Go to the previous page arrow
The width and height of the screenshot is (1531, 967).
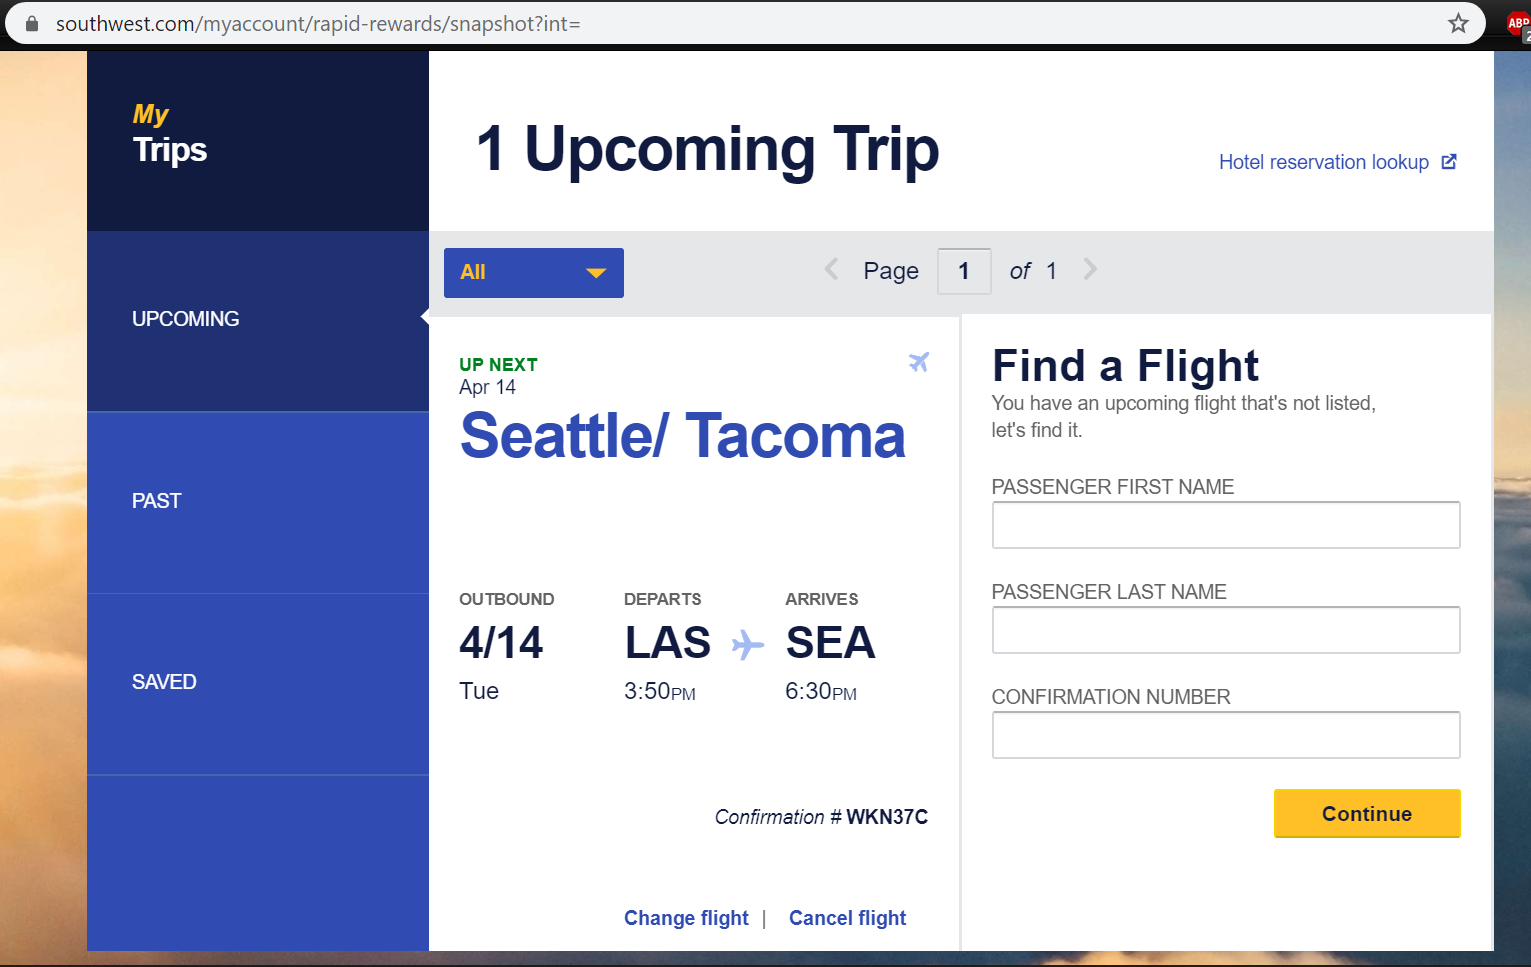coord(831,269)
